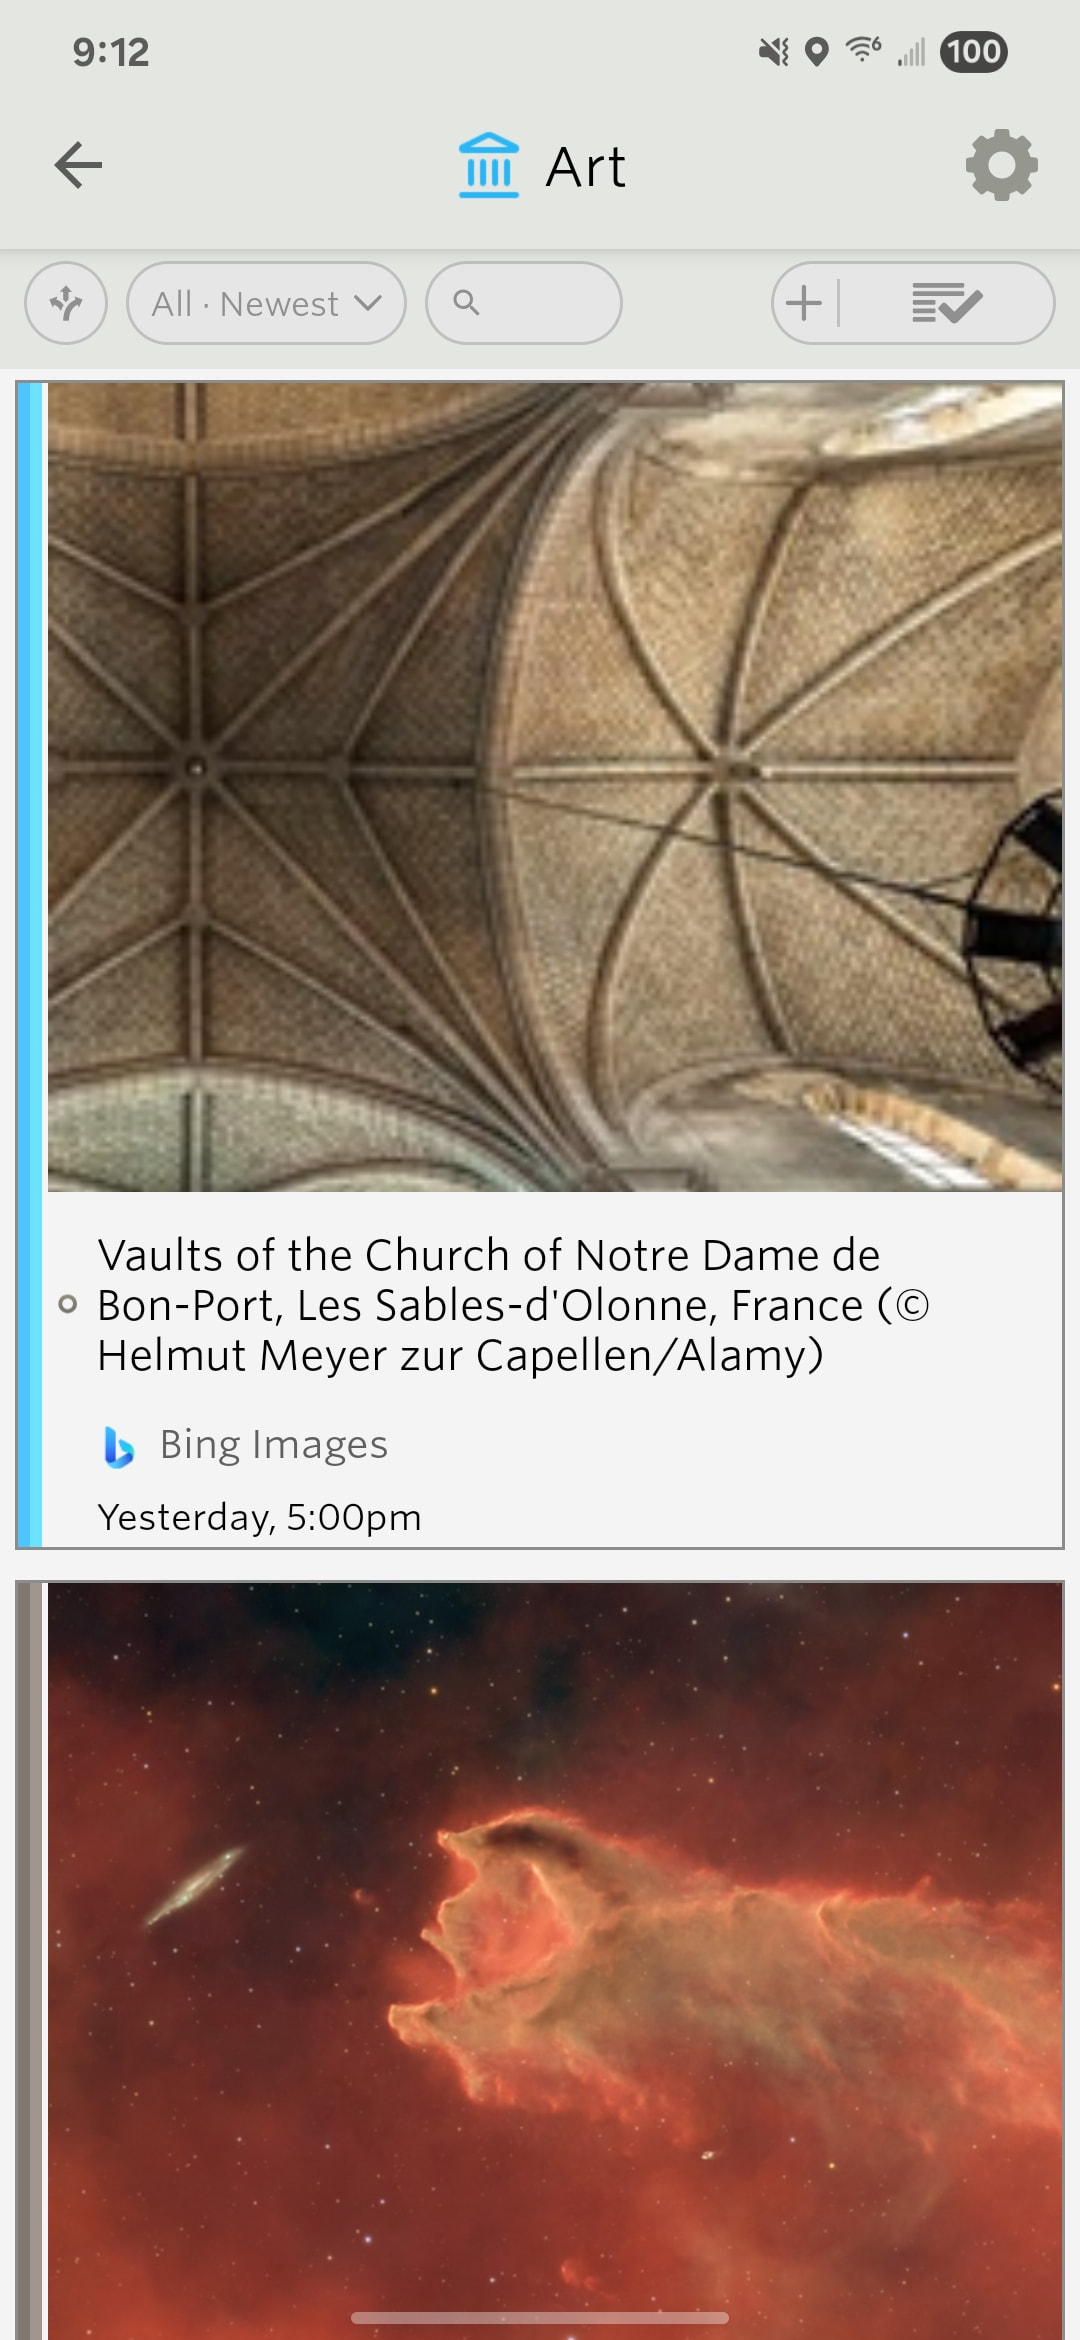Open settings with the gear icon
This screenshot has width=1080, height=2340.
coord(1001,165)
